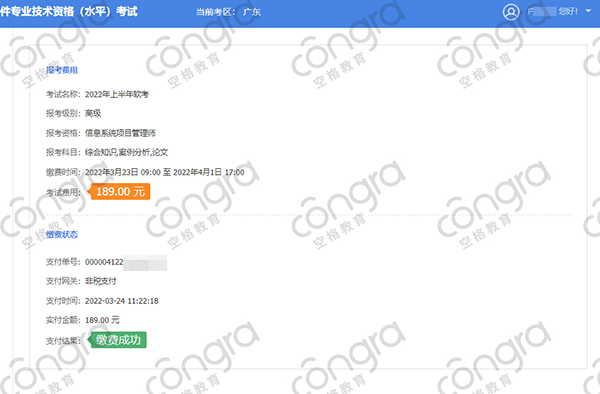Click exam name value 2022年上半年软考

coord(117,94)
